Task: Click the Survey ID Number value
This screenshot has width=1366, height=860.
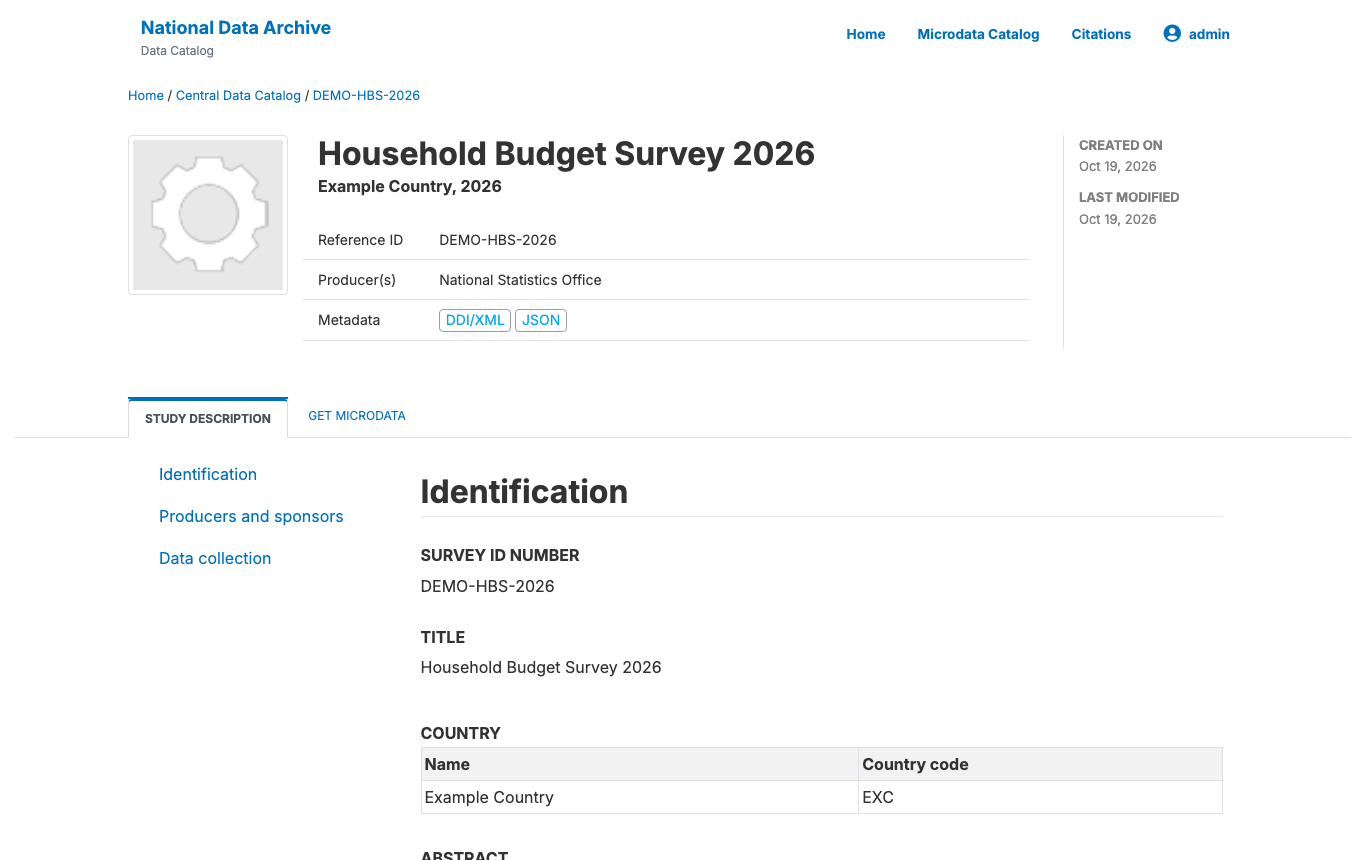Action: pos(487,586)
